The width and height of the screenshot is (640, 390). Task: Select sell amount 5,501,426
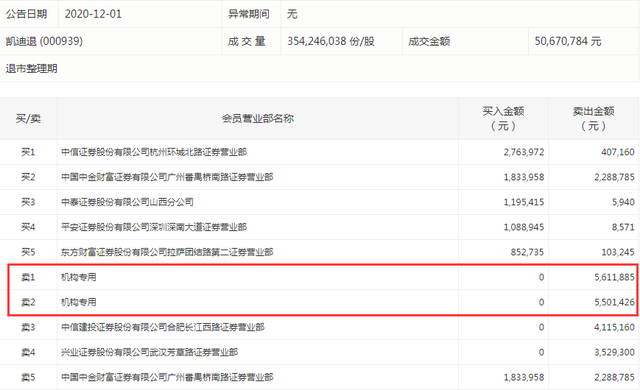[x=614, y=302]
